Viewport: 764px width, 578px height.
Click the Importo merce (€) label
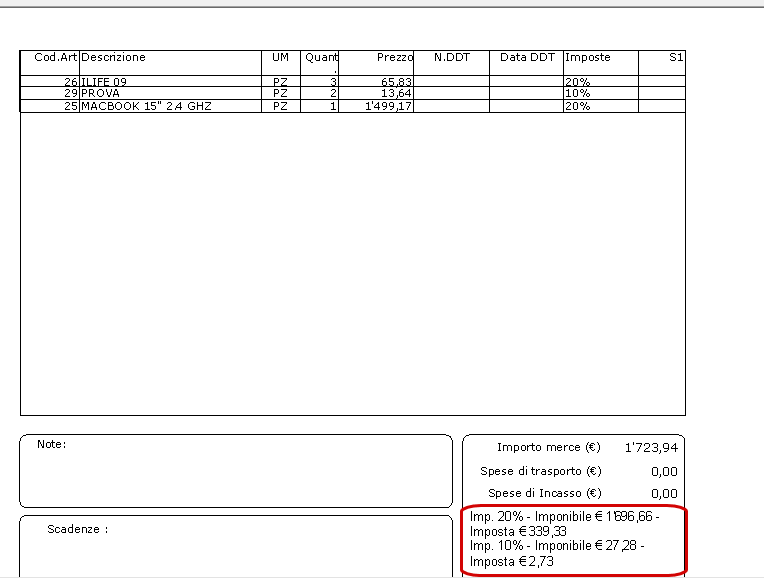click(549, 447)
